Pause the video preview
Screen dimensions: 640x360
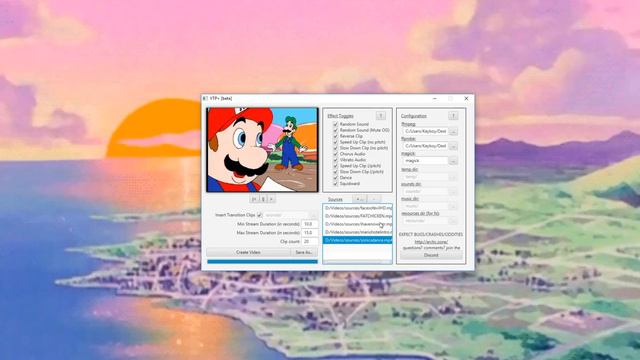(263, 199)
